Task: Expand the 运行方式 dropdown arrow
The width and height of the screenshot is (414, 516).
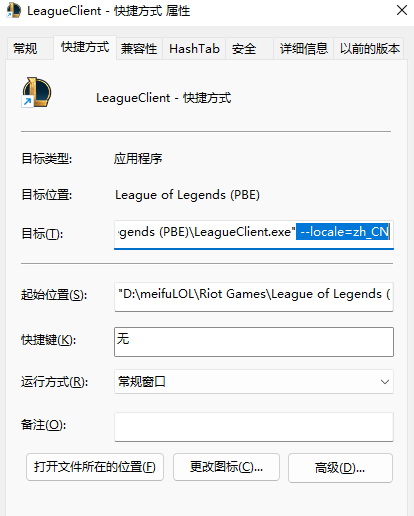Action: pyautogui.click(x=385, y=382)
